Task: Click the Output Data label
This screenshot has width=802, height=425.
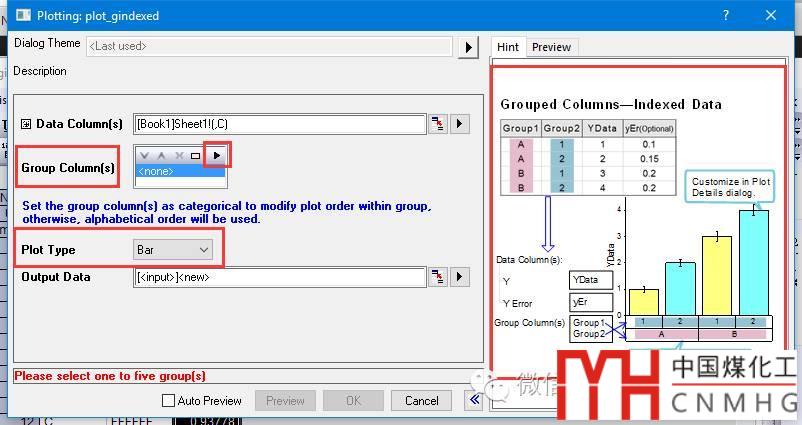Action: [x=56, y=277]
